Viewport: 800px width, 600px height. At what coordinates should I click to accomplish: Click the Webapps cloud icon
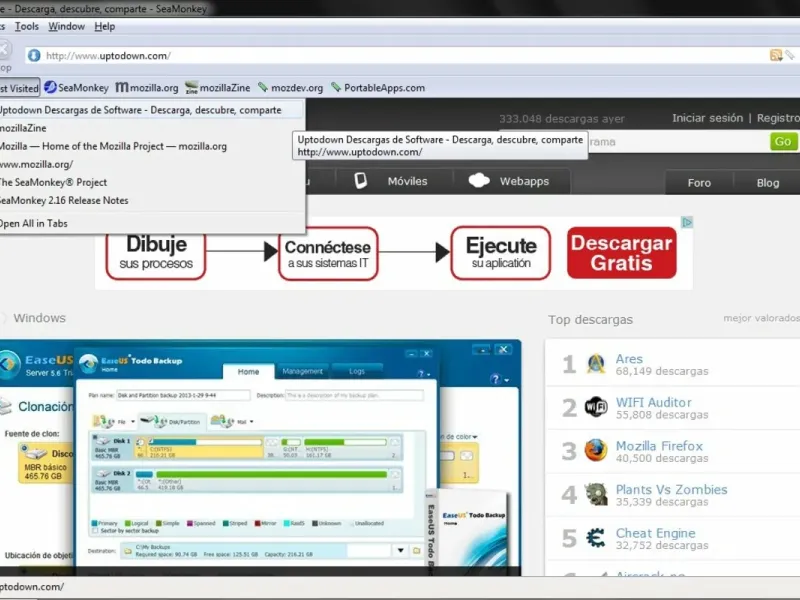479,180
